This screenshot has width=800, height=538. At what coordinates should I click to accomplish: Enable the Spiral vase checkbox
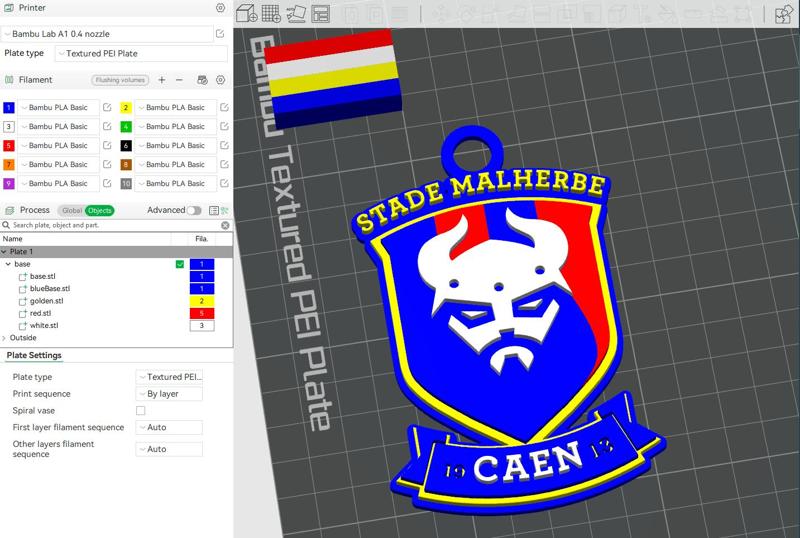pos(140,410)
